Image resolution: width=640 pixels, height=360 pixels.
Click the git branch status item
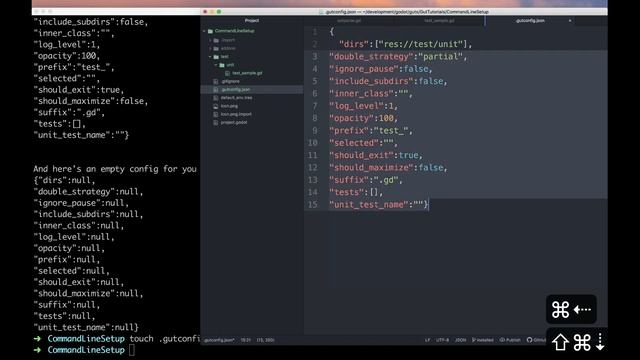[482, 340]
